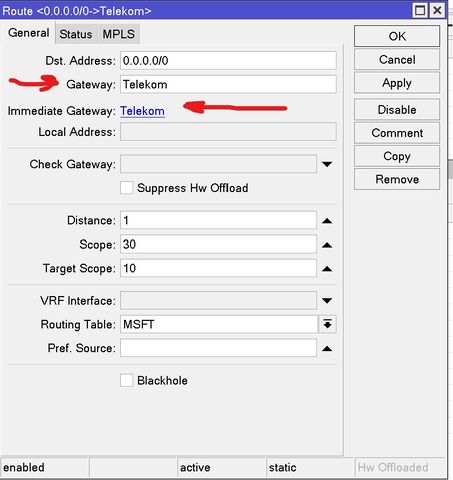Toggle Suppress Hw Offload checkbox
Image resolution: width=453 pixels, height=480 pixels.
point(127,188)
